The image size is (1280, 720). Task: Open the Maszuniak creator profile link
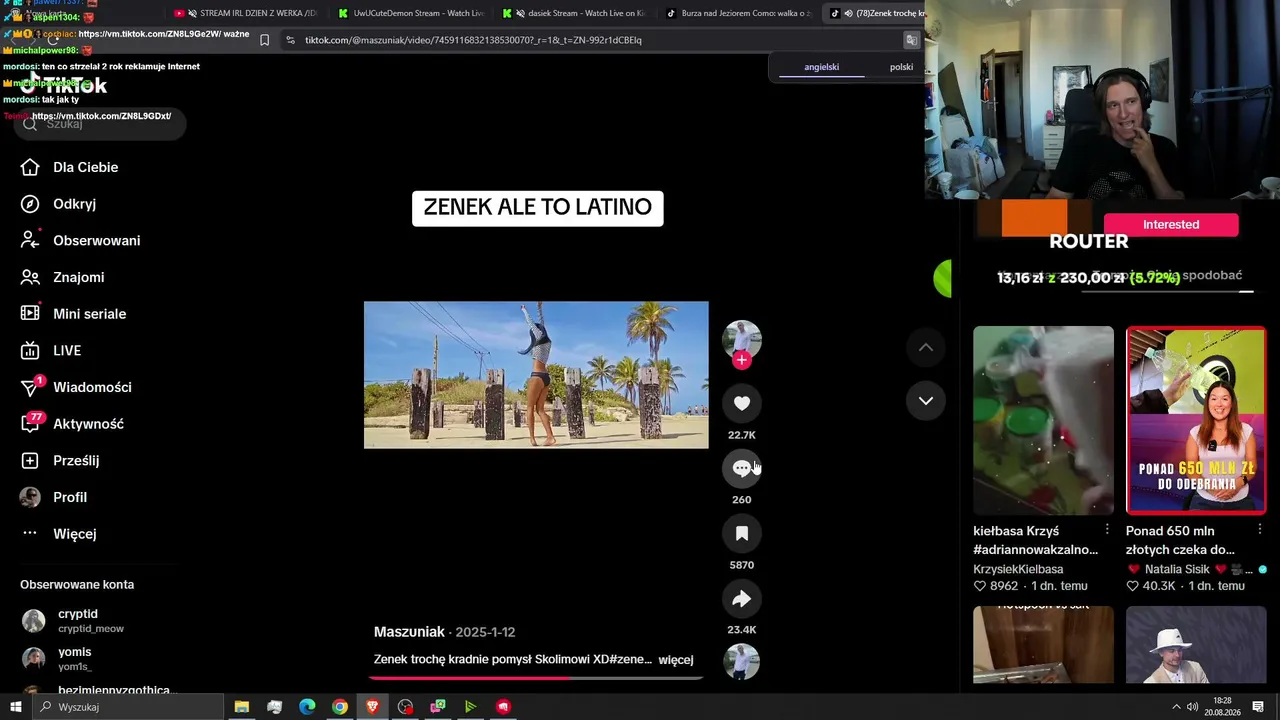[x=409, y=632]
